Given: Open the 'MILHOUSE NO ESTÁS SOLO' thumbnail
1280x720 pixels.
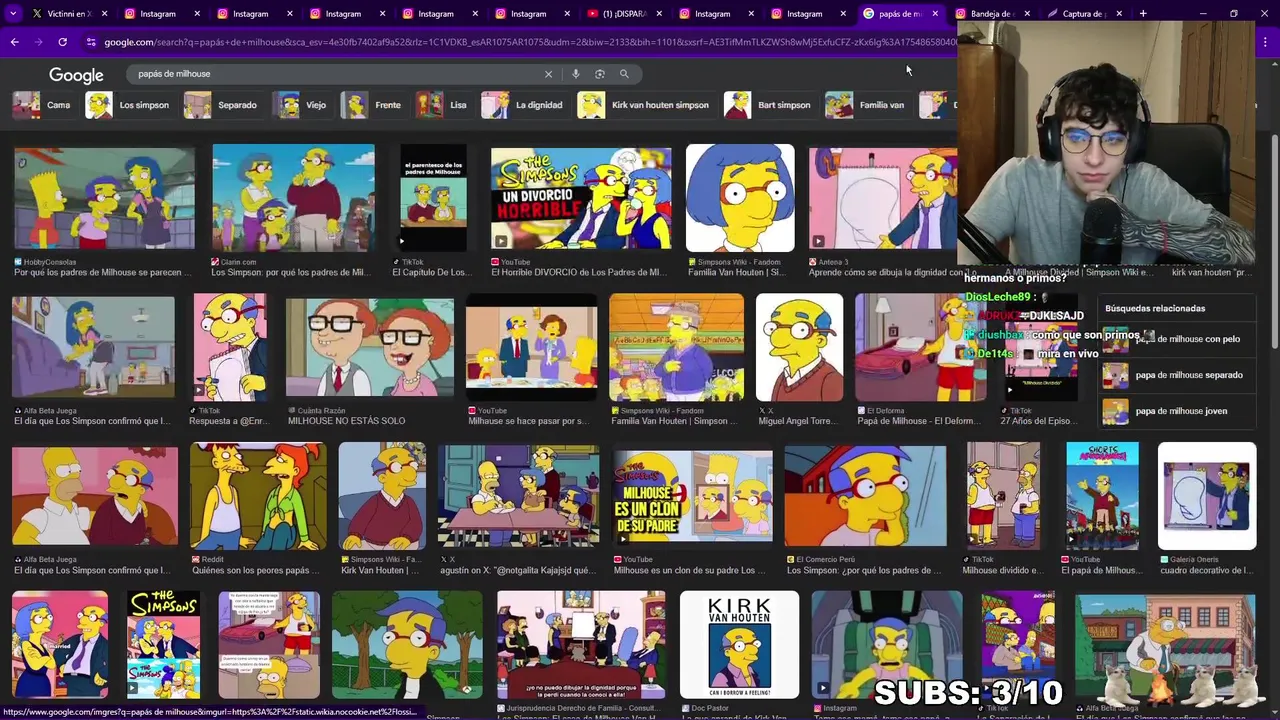Looking at the screenshot, I should pos(370,347).
